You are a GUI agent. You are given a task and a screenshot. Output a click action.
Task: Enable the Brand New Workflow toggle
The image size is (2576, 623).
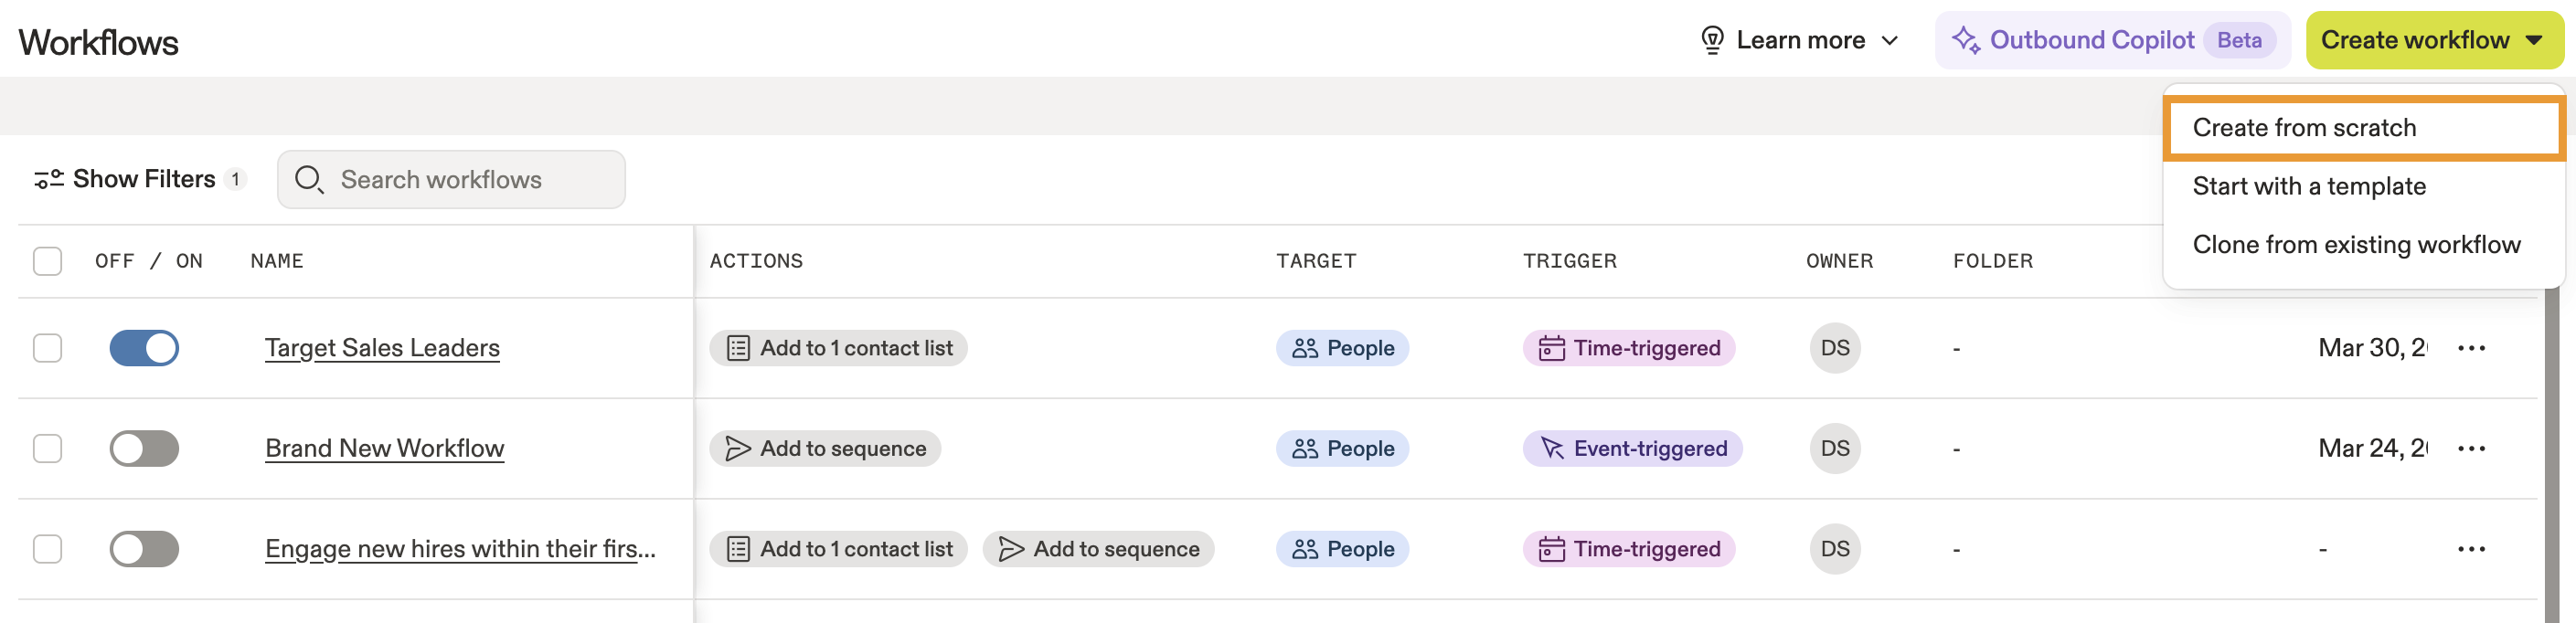coord(144,448)
